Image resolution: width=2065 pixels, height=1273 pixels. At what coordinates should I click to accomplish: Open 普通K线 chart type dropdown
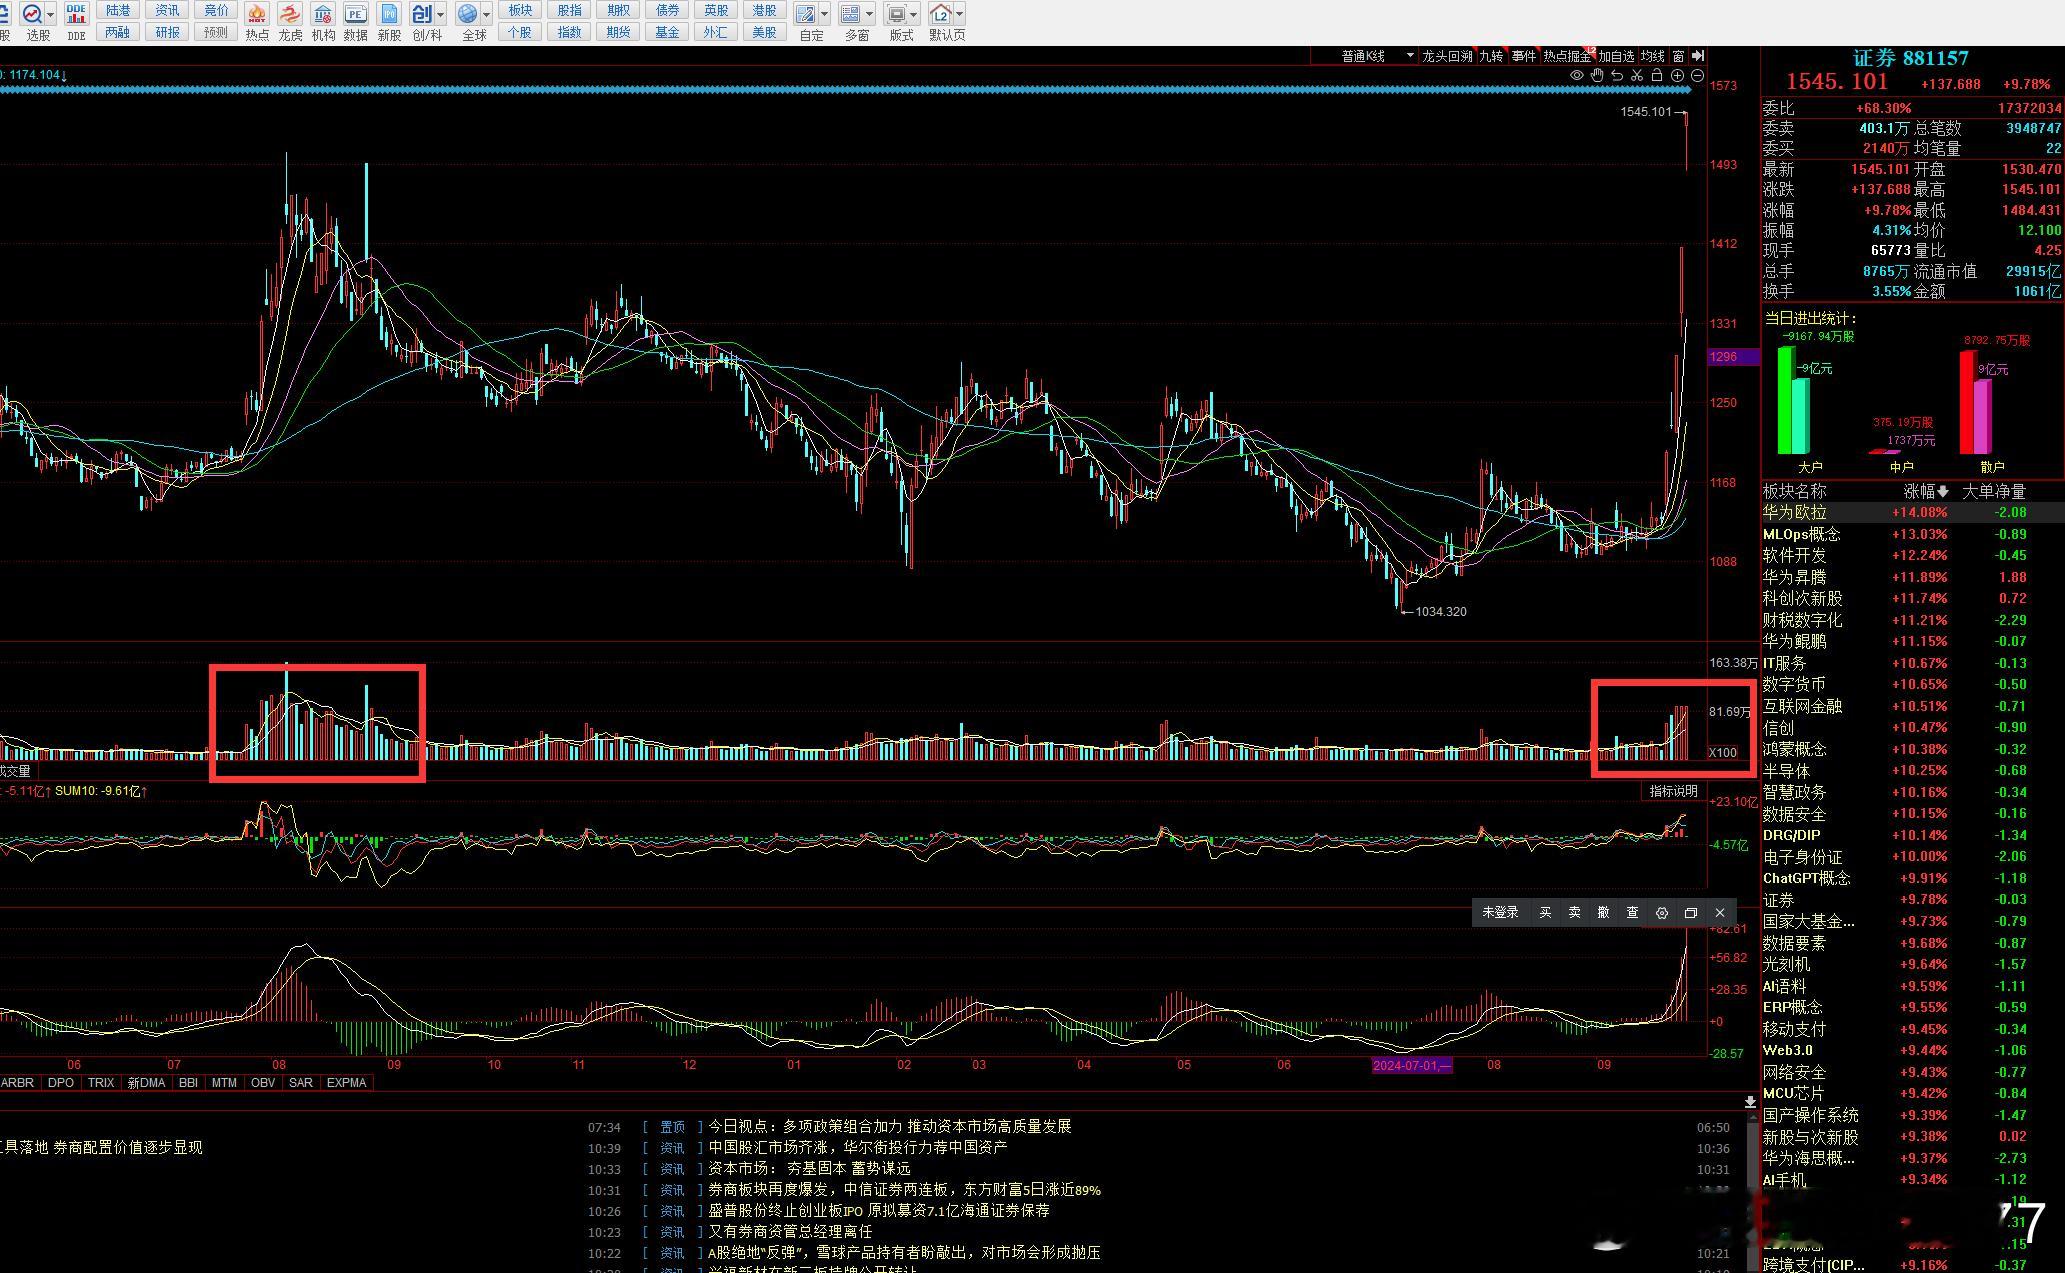click(1363, 56)
